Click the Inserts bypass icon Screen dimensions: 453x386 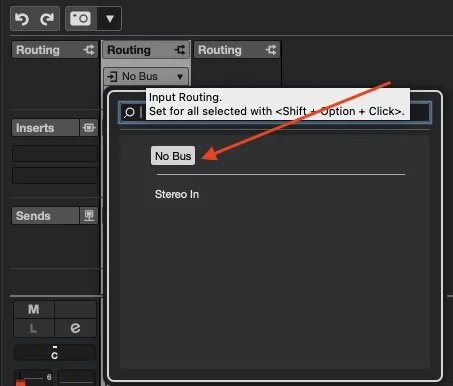89,128
